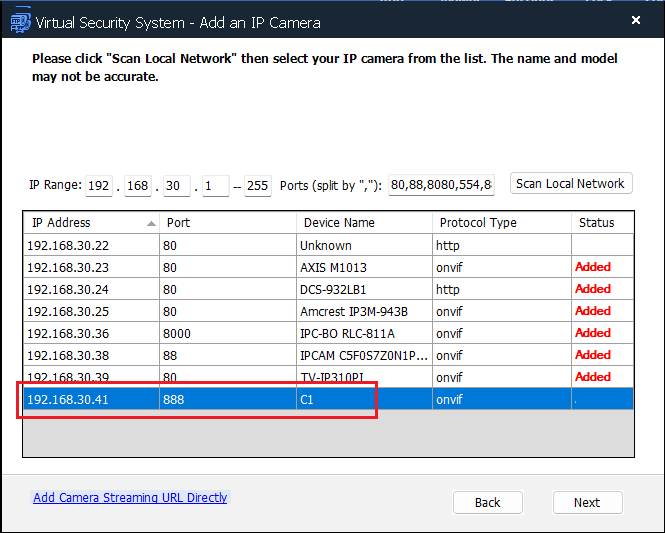The image size is (665, 533).
Task: Open Add Camera Streaming URL Directly link
Action: point(130,497)
